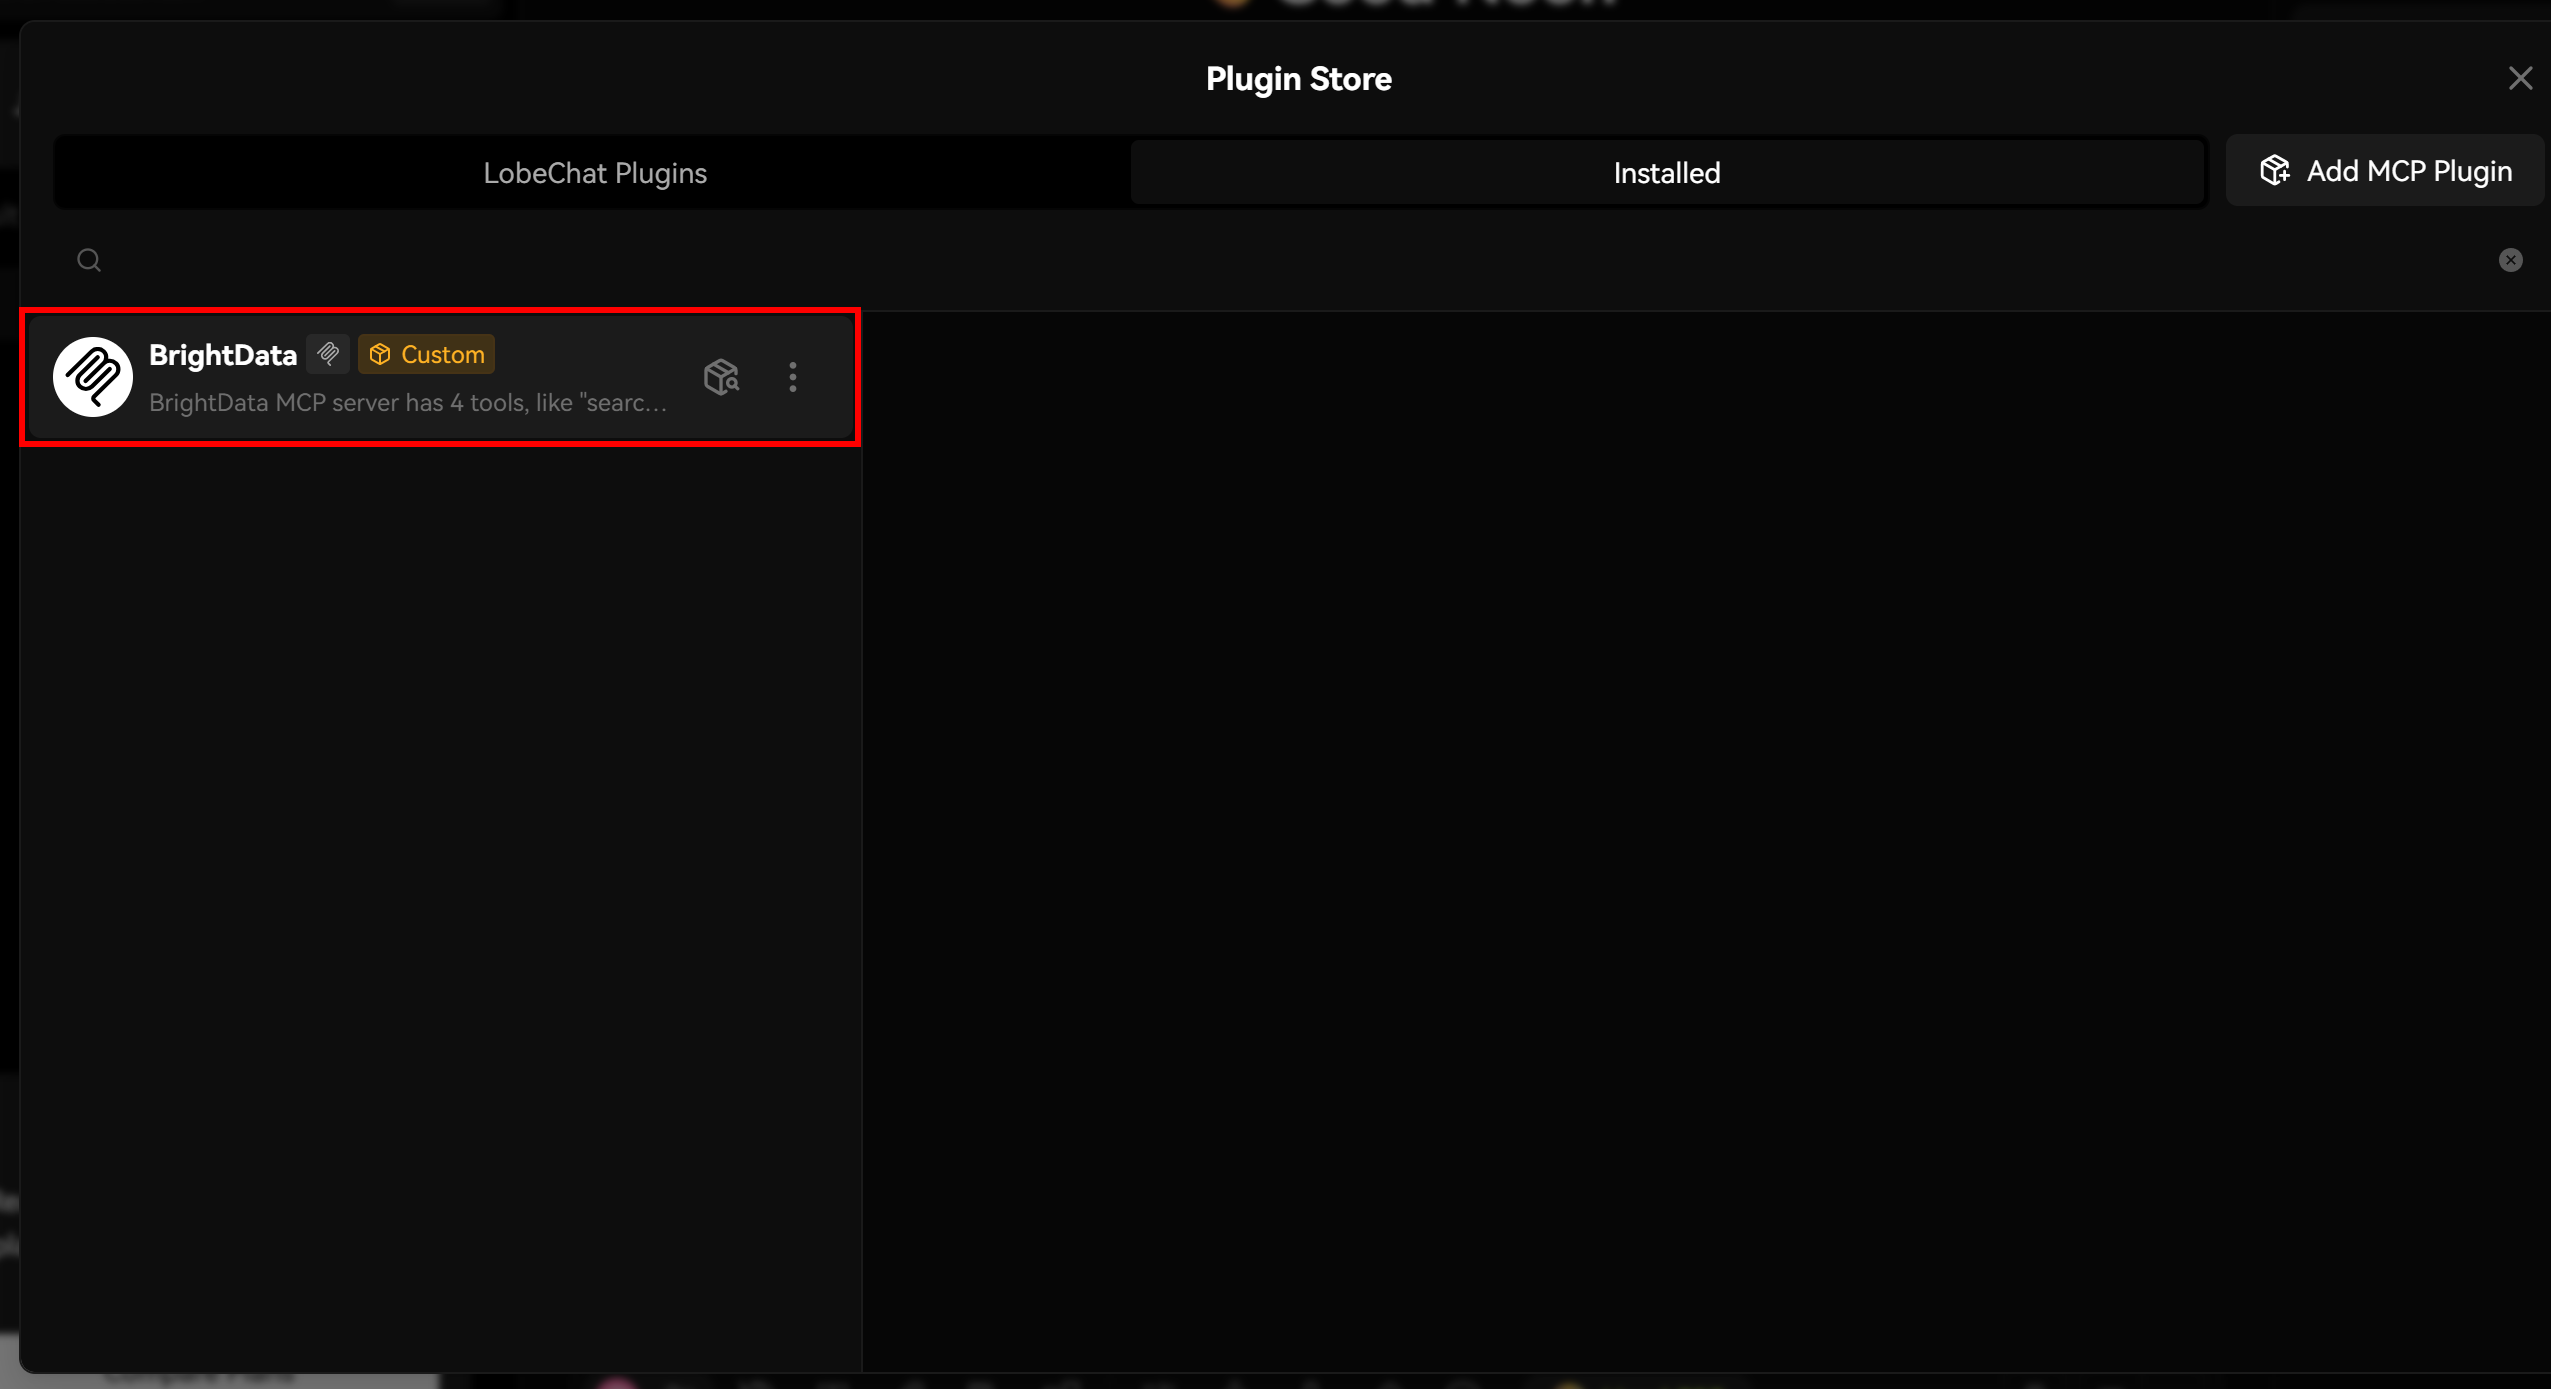The height and width of the screenshot is (1389, 2551).
Task: Click the box icon inside the Custom badge
Action: (381, 354)
